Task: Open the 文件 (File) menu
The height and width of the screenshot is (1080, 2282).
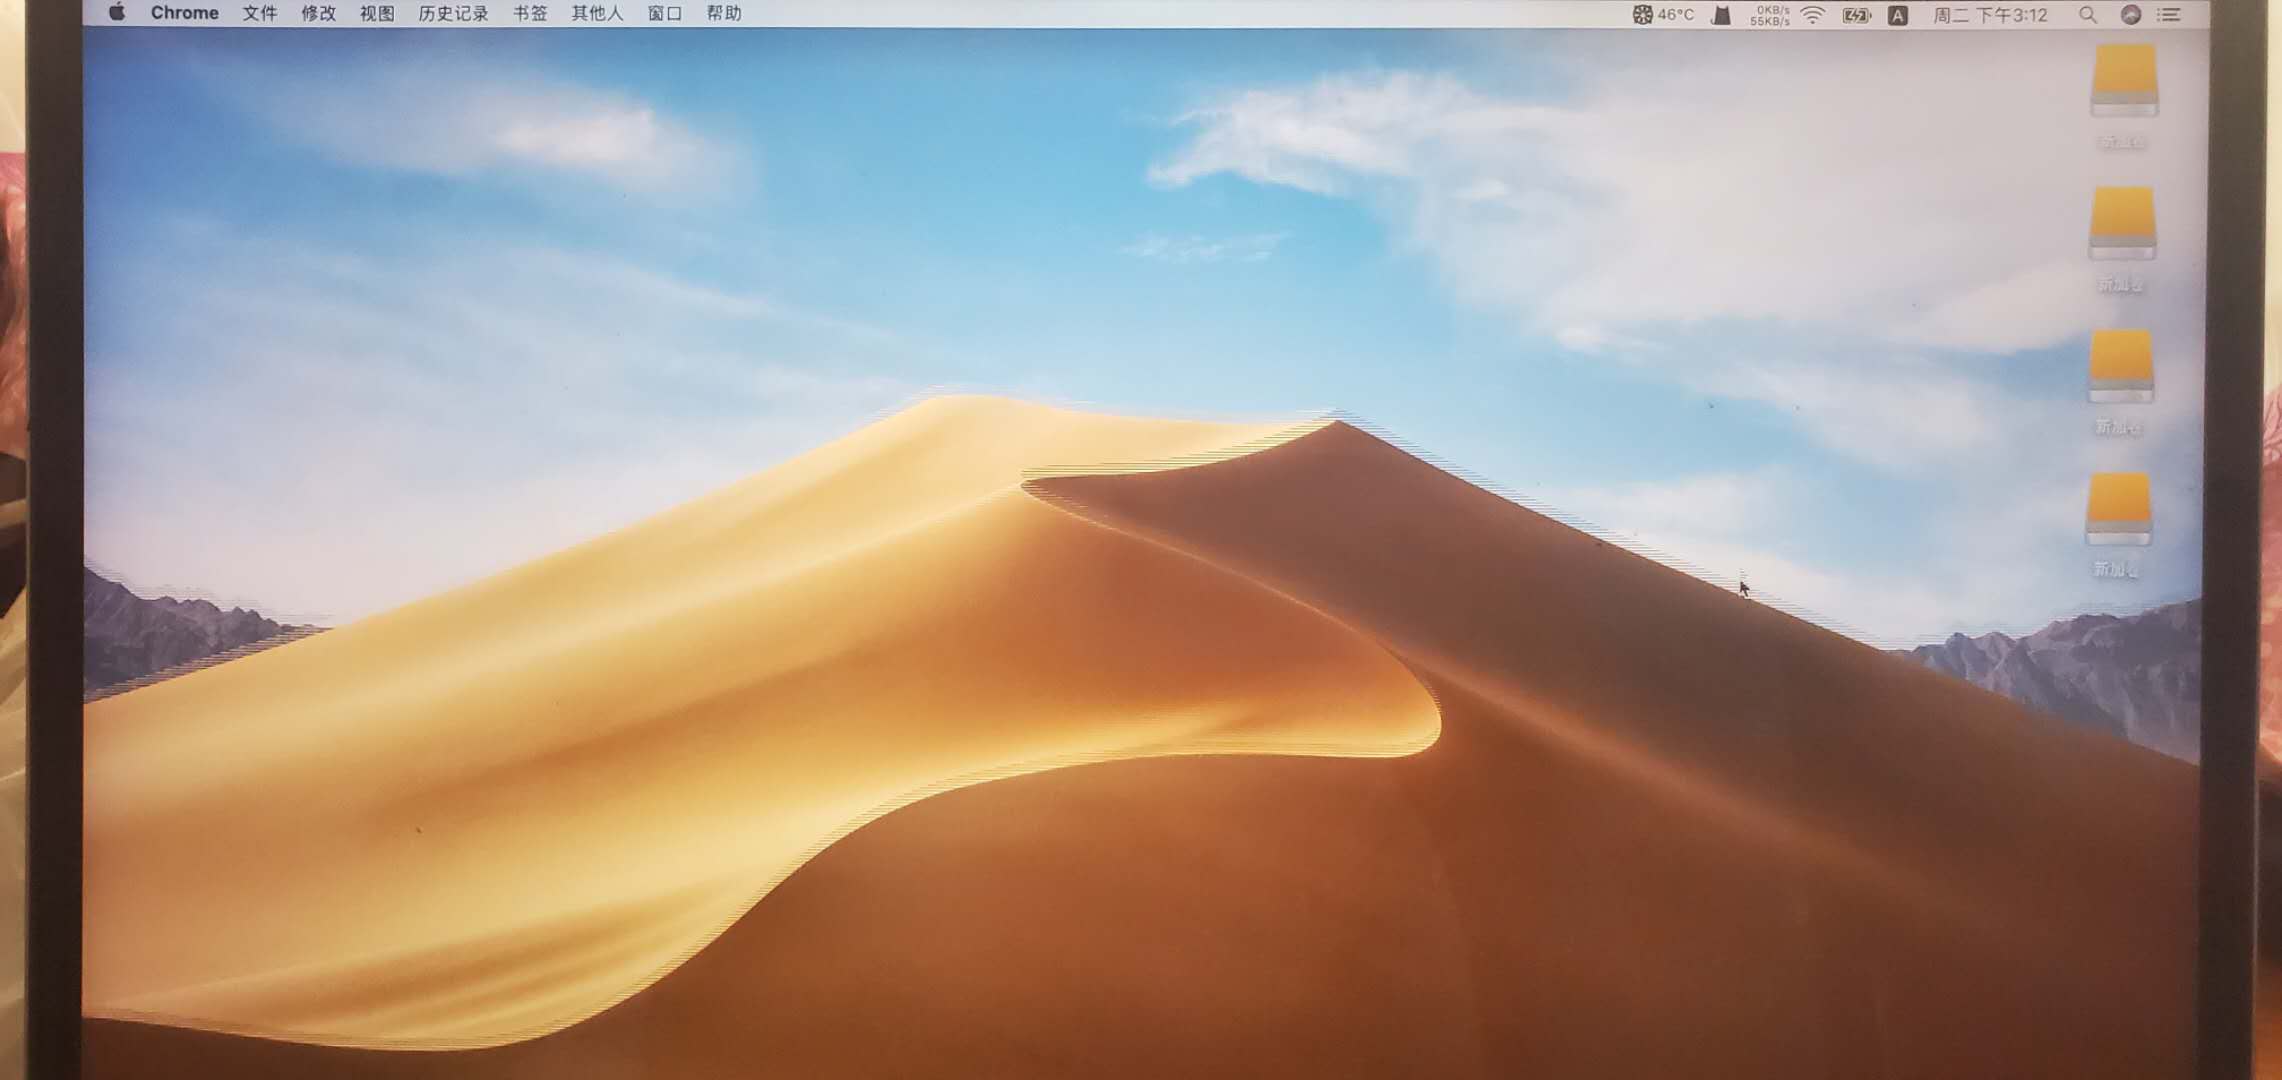Action: point(259,13)
